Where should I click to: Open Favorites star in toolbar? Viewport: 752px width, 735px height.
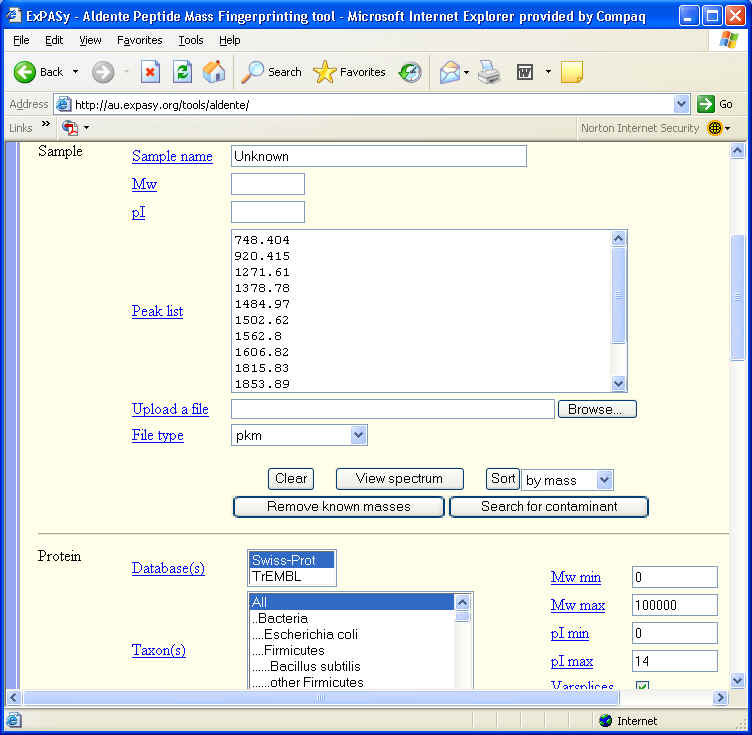[324, 72]
